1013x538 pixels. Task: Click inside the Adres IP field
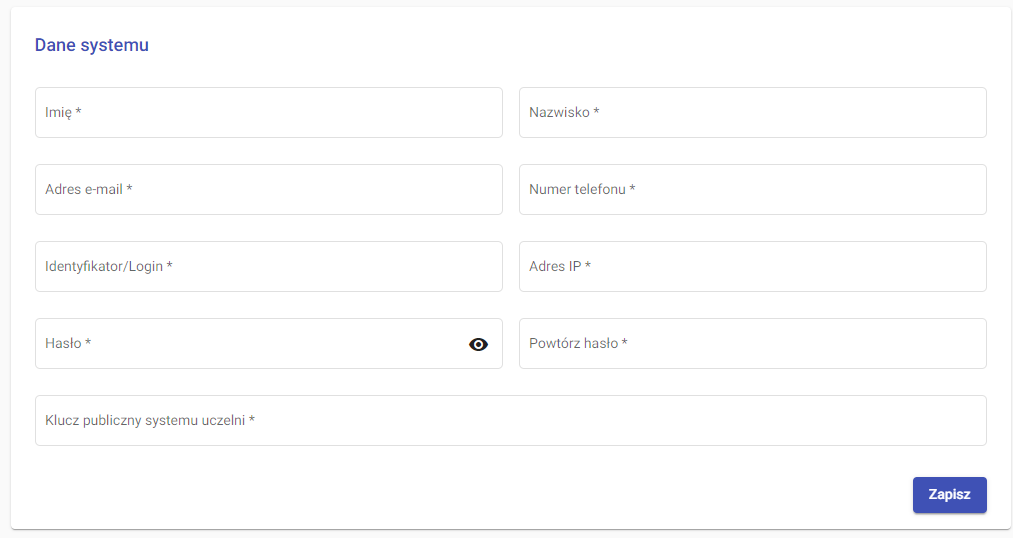pyautogui.click(x=780, y=267)
